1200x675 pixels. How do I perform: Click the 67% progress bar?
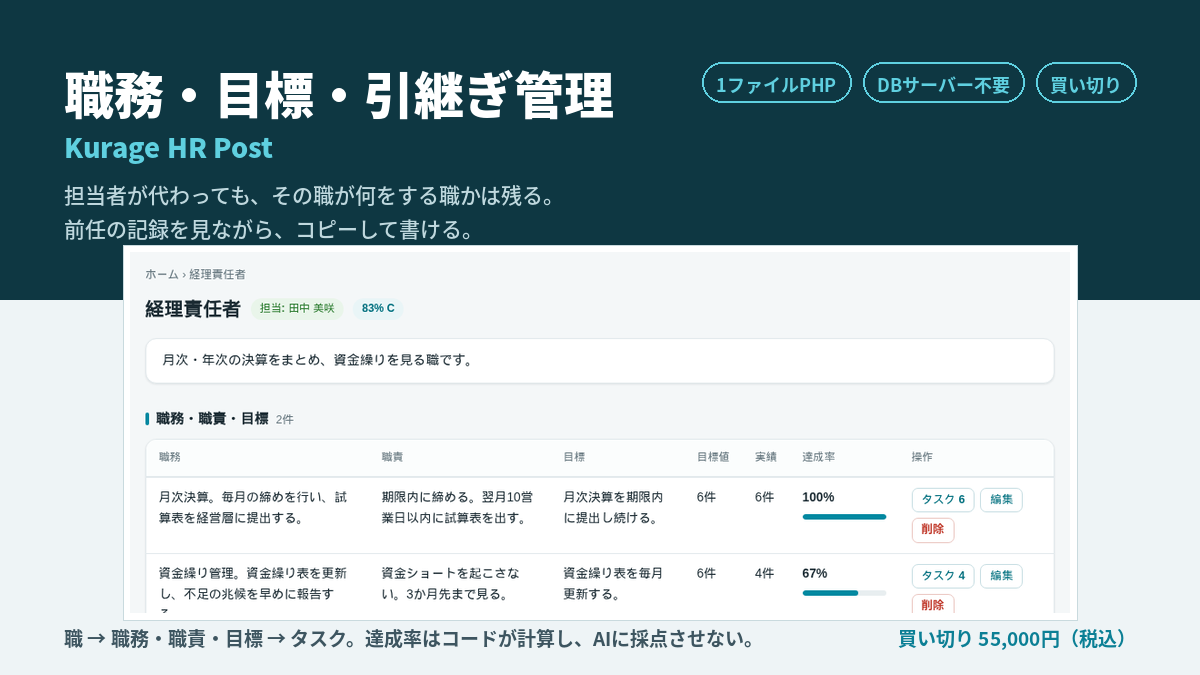pos(844,593)
